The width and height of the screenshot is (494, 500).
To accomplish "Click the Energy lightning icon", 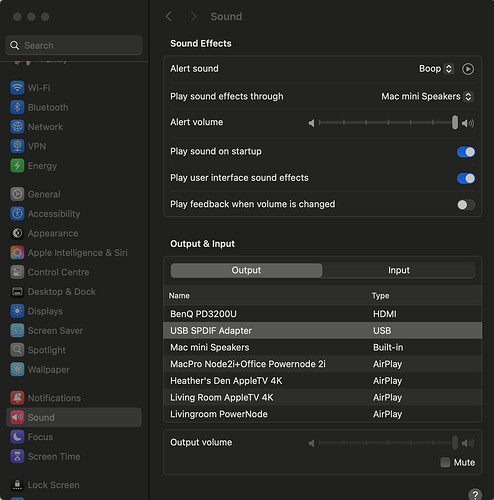I will (x=17, y=166).
